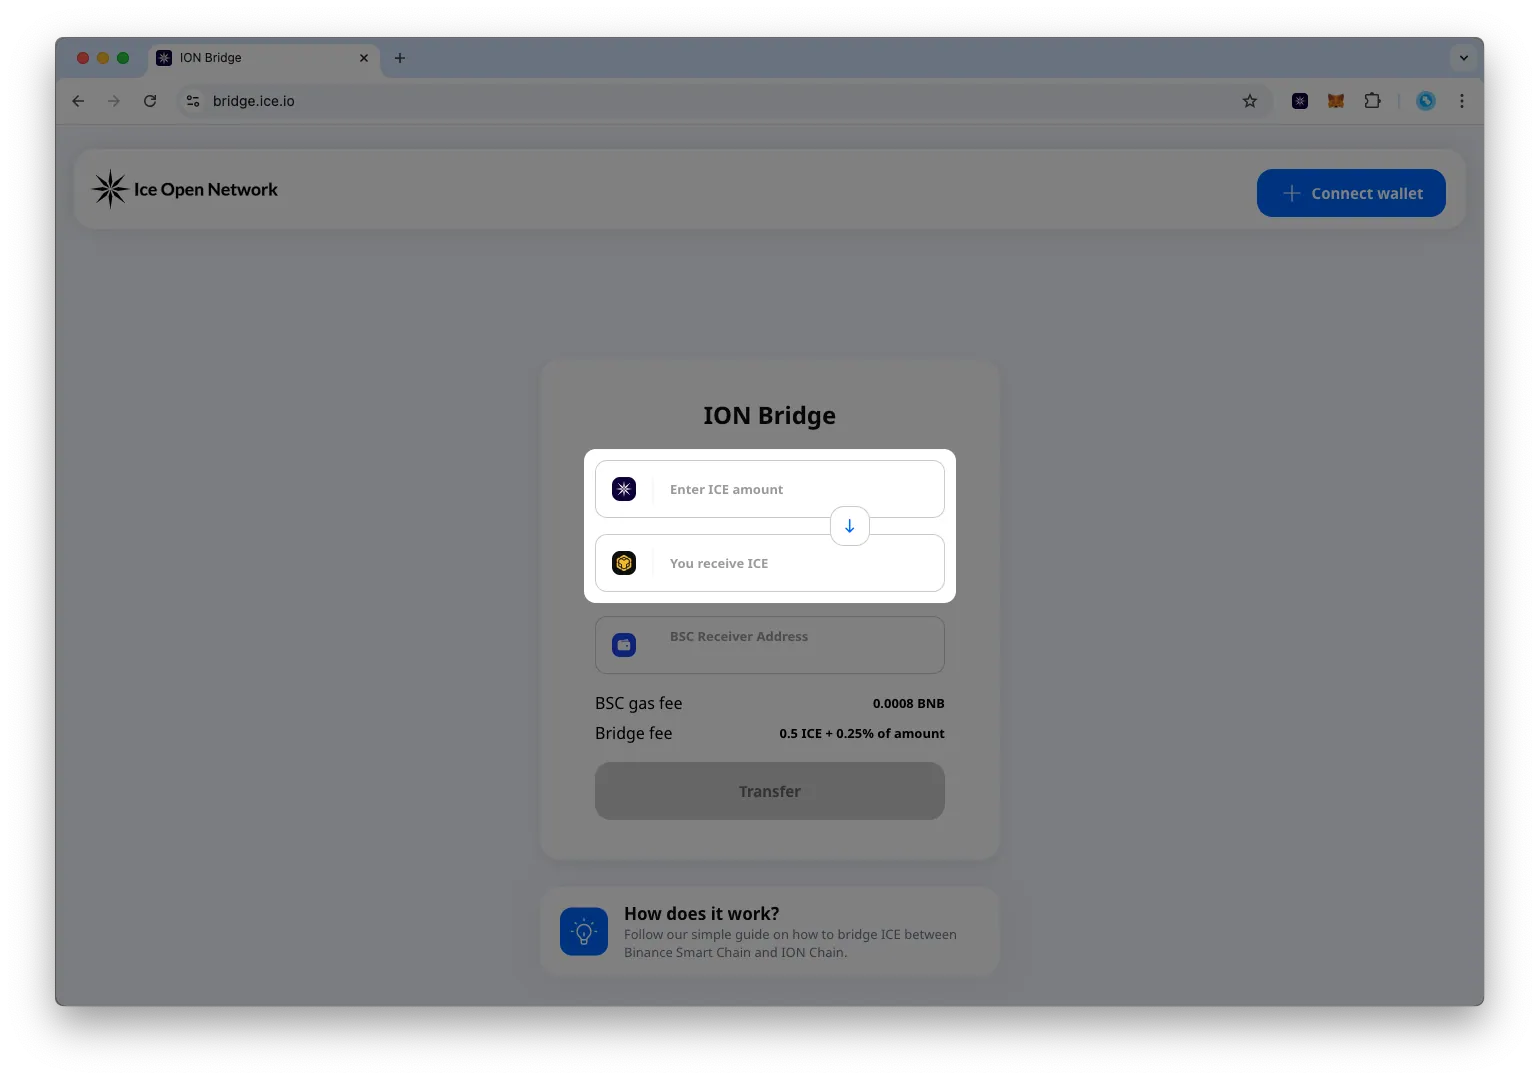This screenshot has height=1080, width=1540.
Task: Select the ION Bridge browser tab
Action: tap(264, 58)
